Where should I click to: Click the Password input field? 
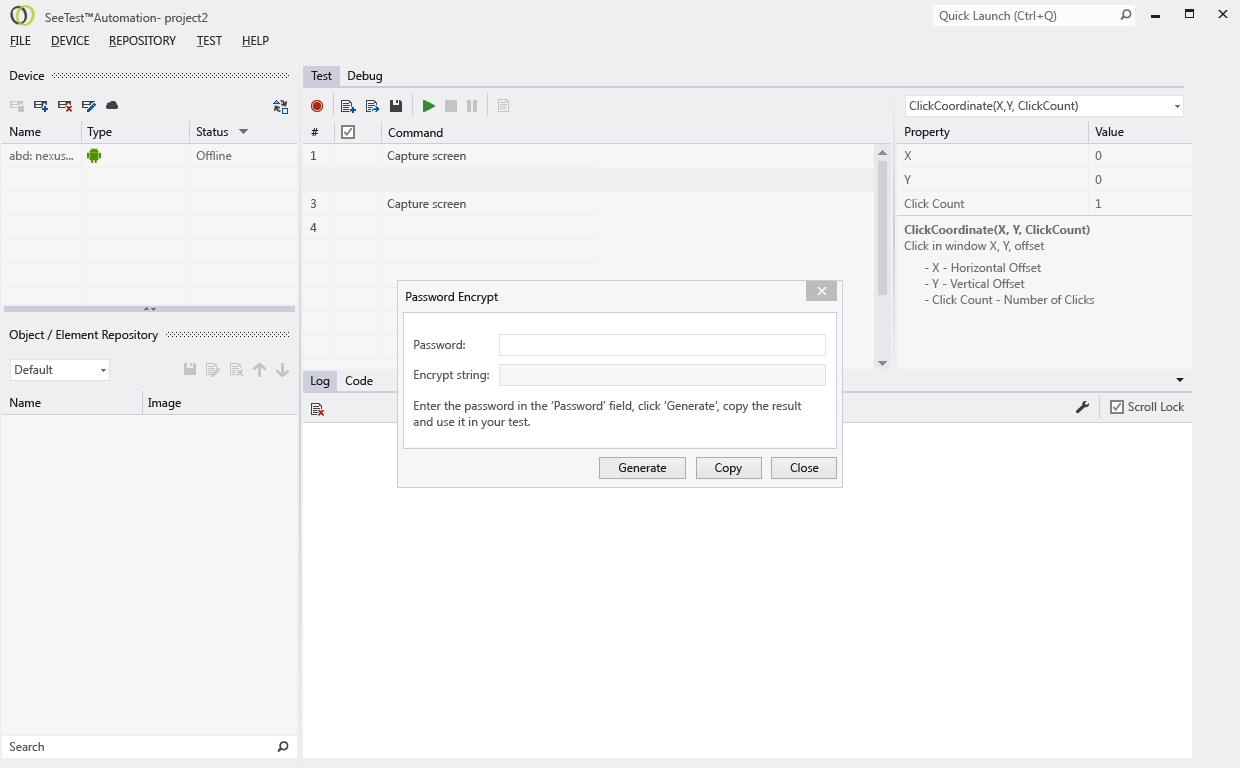(662, 345)
